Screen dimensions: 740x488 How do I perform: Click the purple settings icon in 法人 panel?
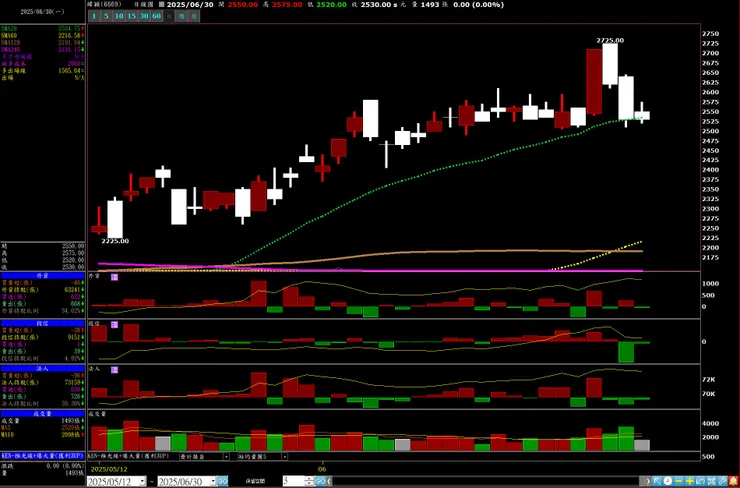coord(114,370)
